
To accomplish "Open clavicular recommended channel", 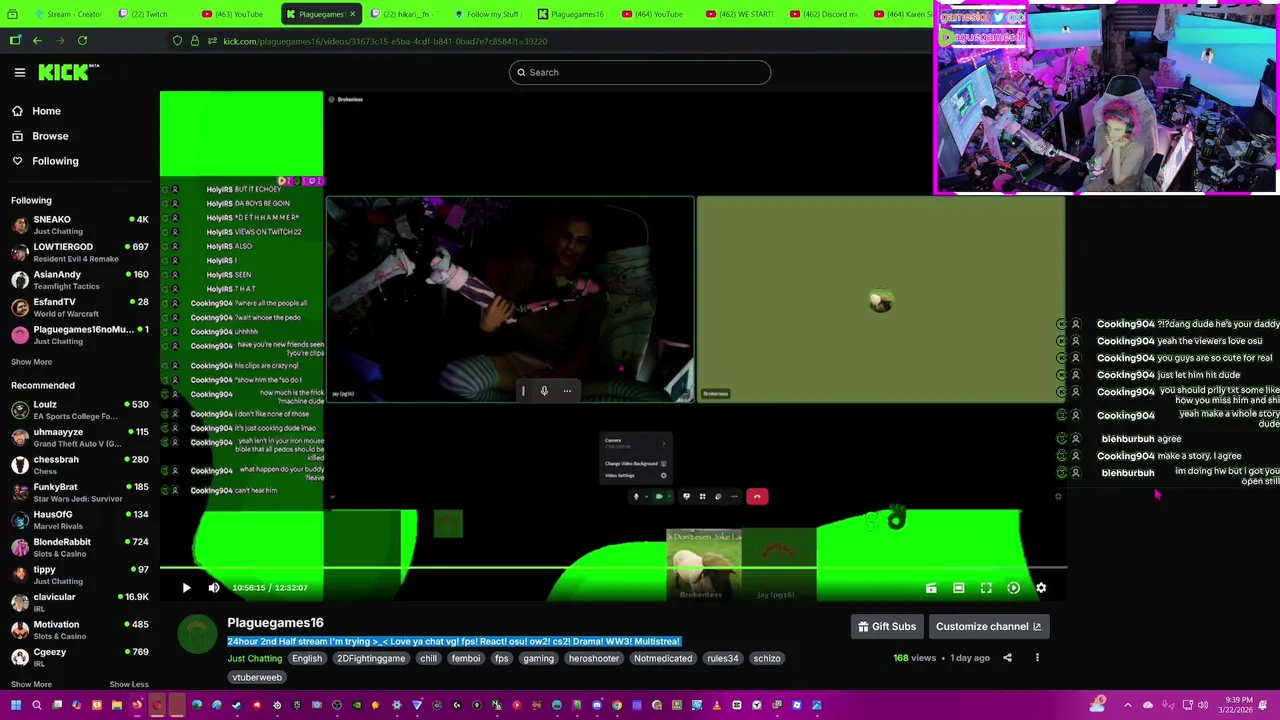I will coord(80,602).
